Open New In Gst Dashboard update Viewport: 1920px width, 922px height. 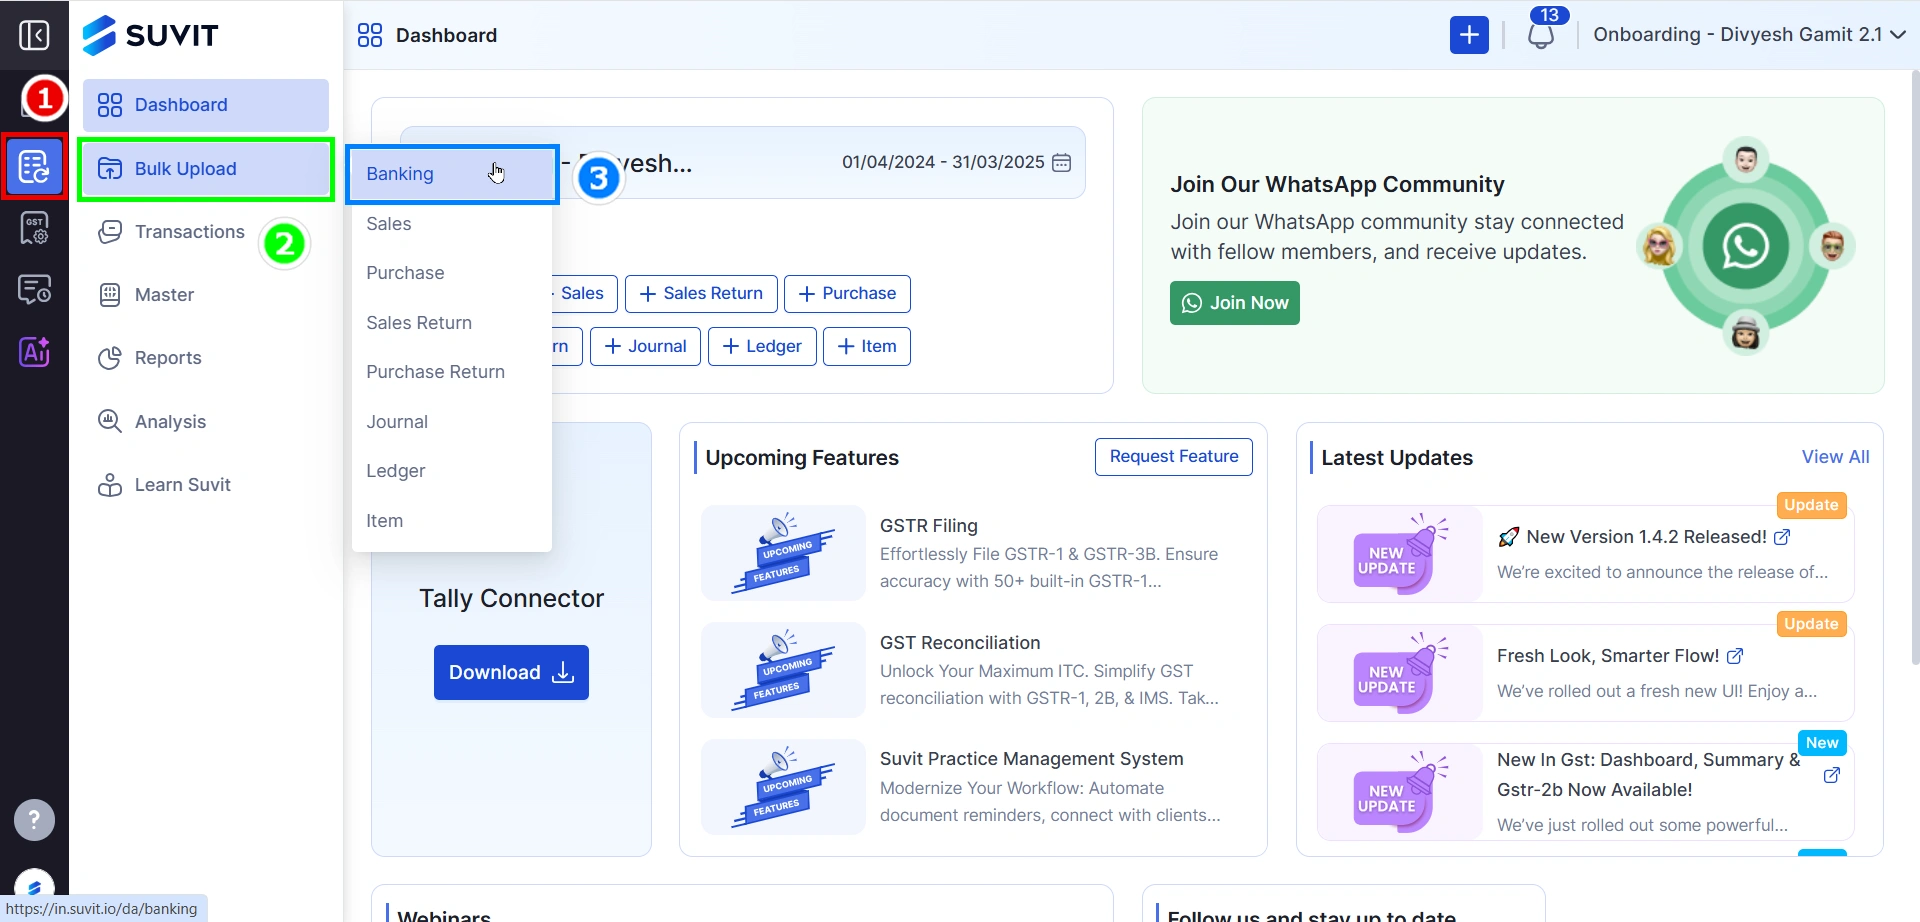[1648, 775]
